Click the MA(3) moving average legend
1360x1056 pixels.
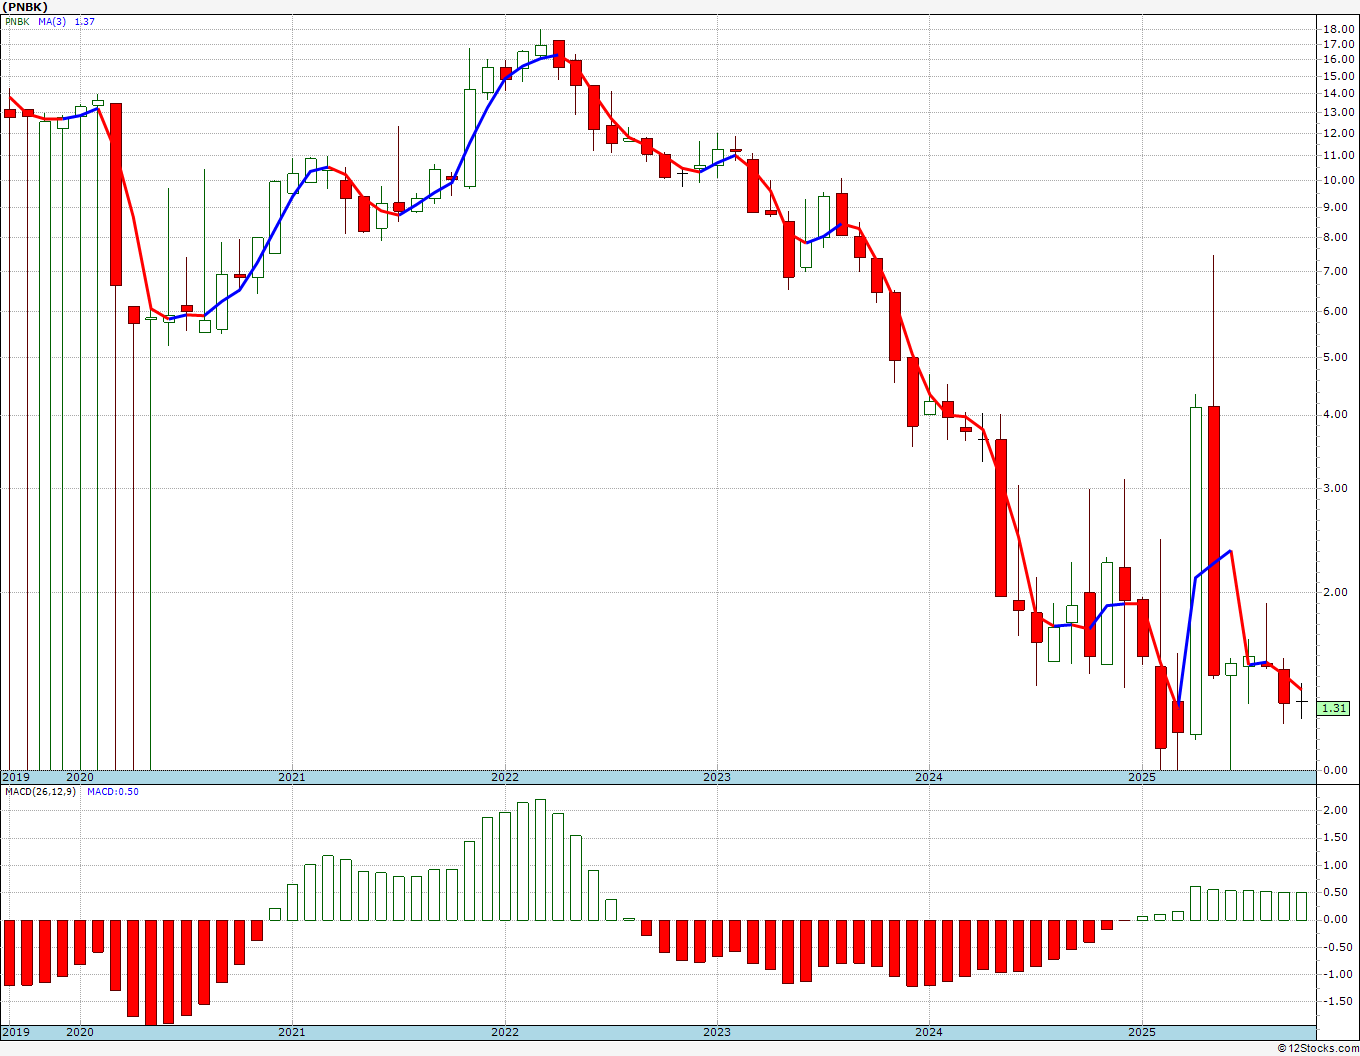[x=53, y=21]
